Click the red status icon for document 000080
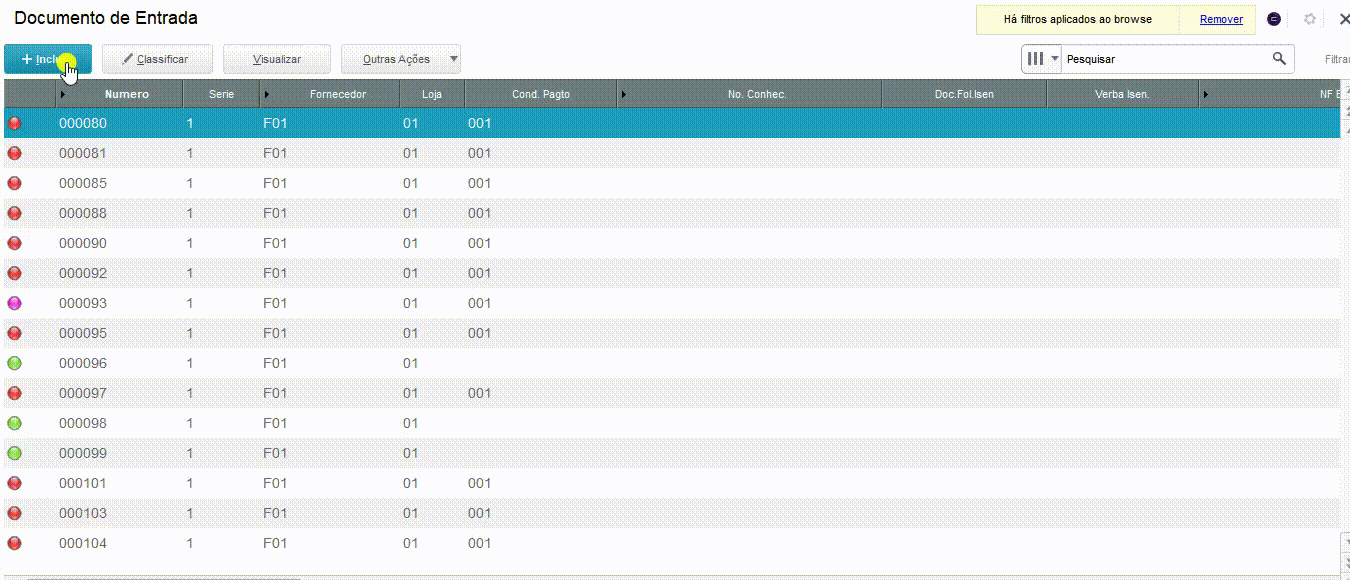Image resolution: width=1350 pixels, height=580 pixels. pyautogui.click(x=14, y=123)
